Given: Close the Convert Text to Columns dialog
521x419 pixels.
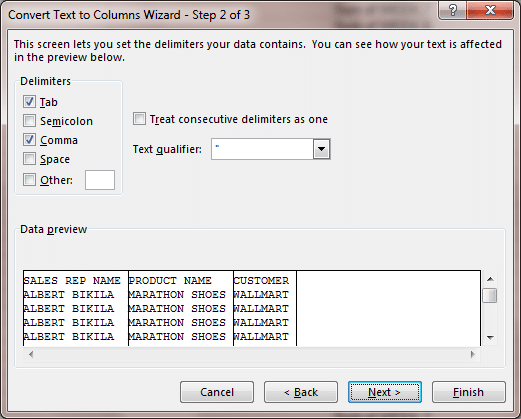Looking at the screenshot, I should 490,10.
